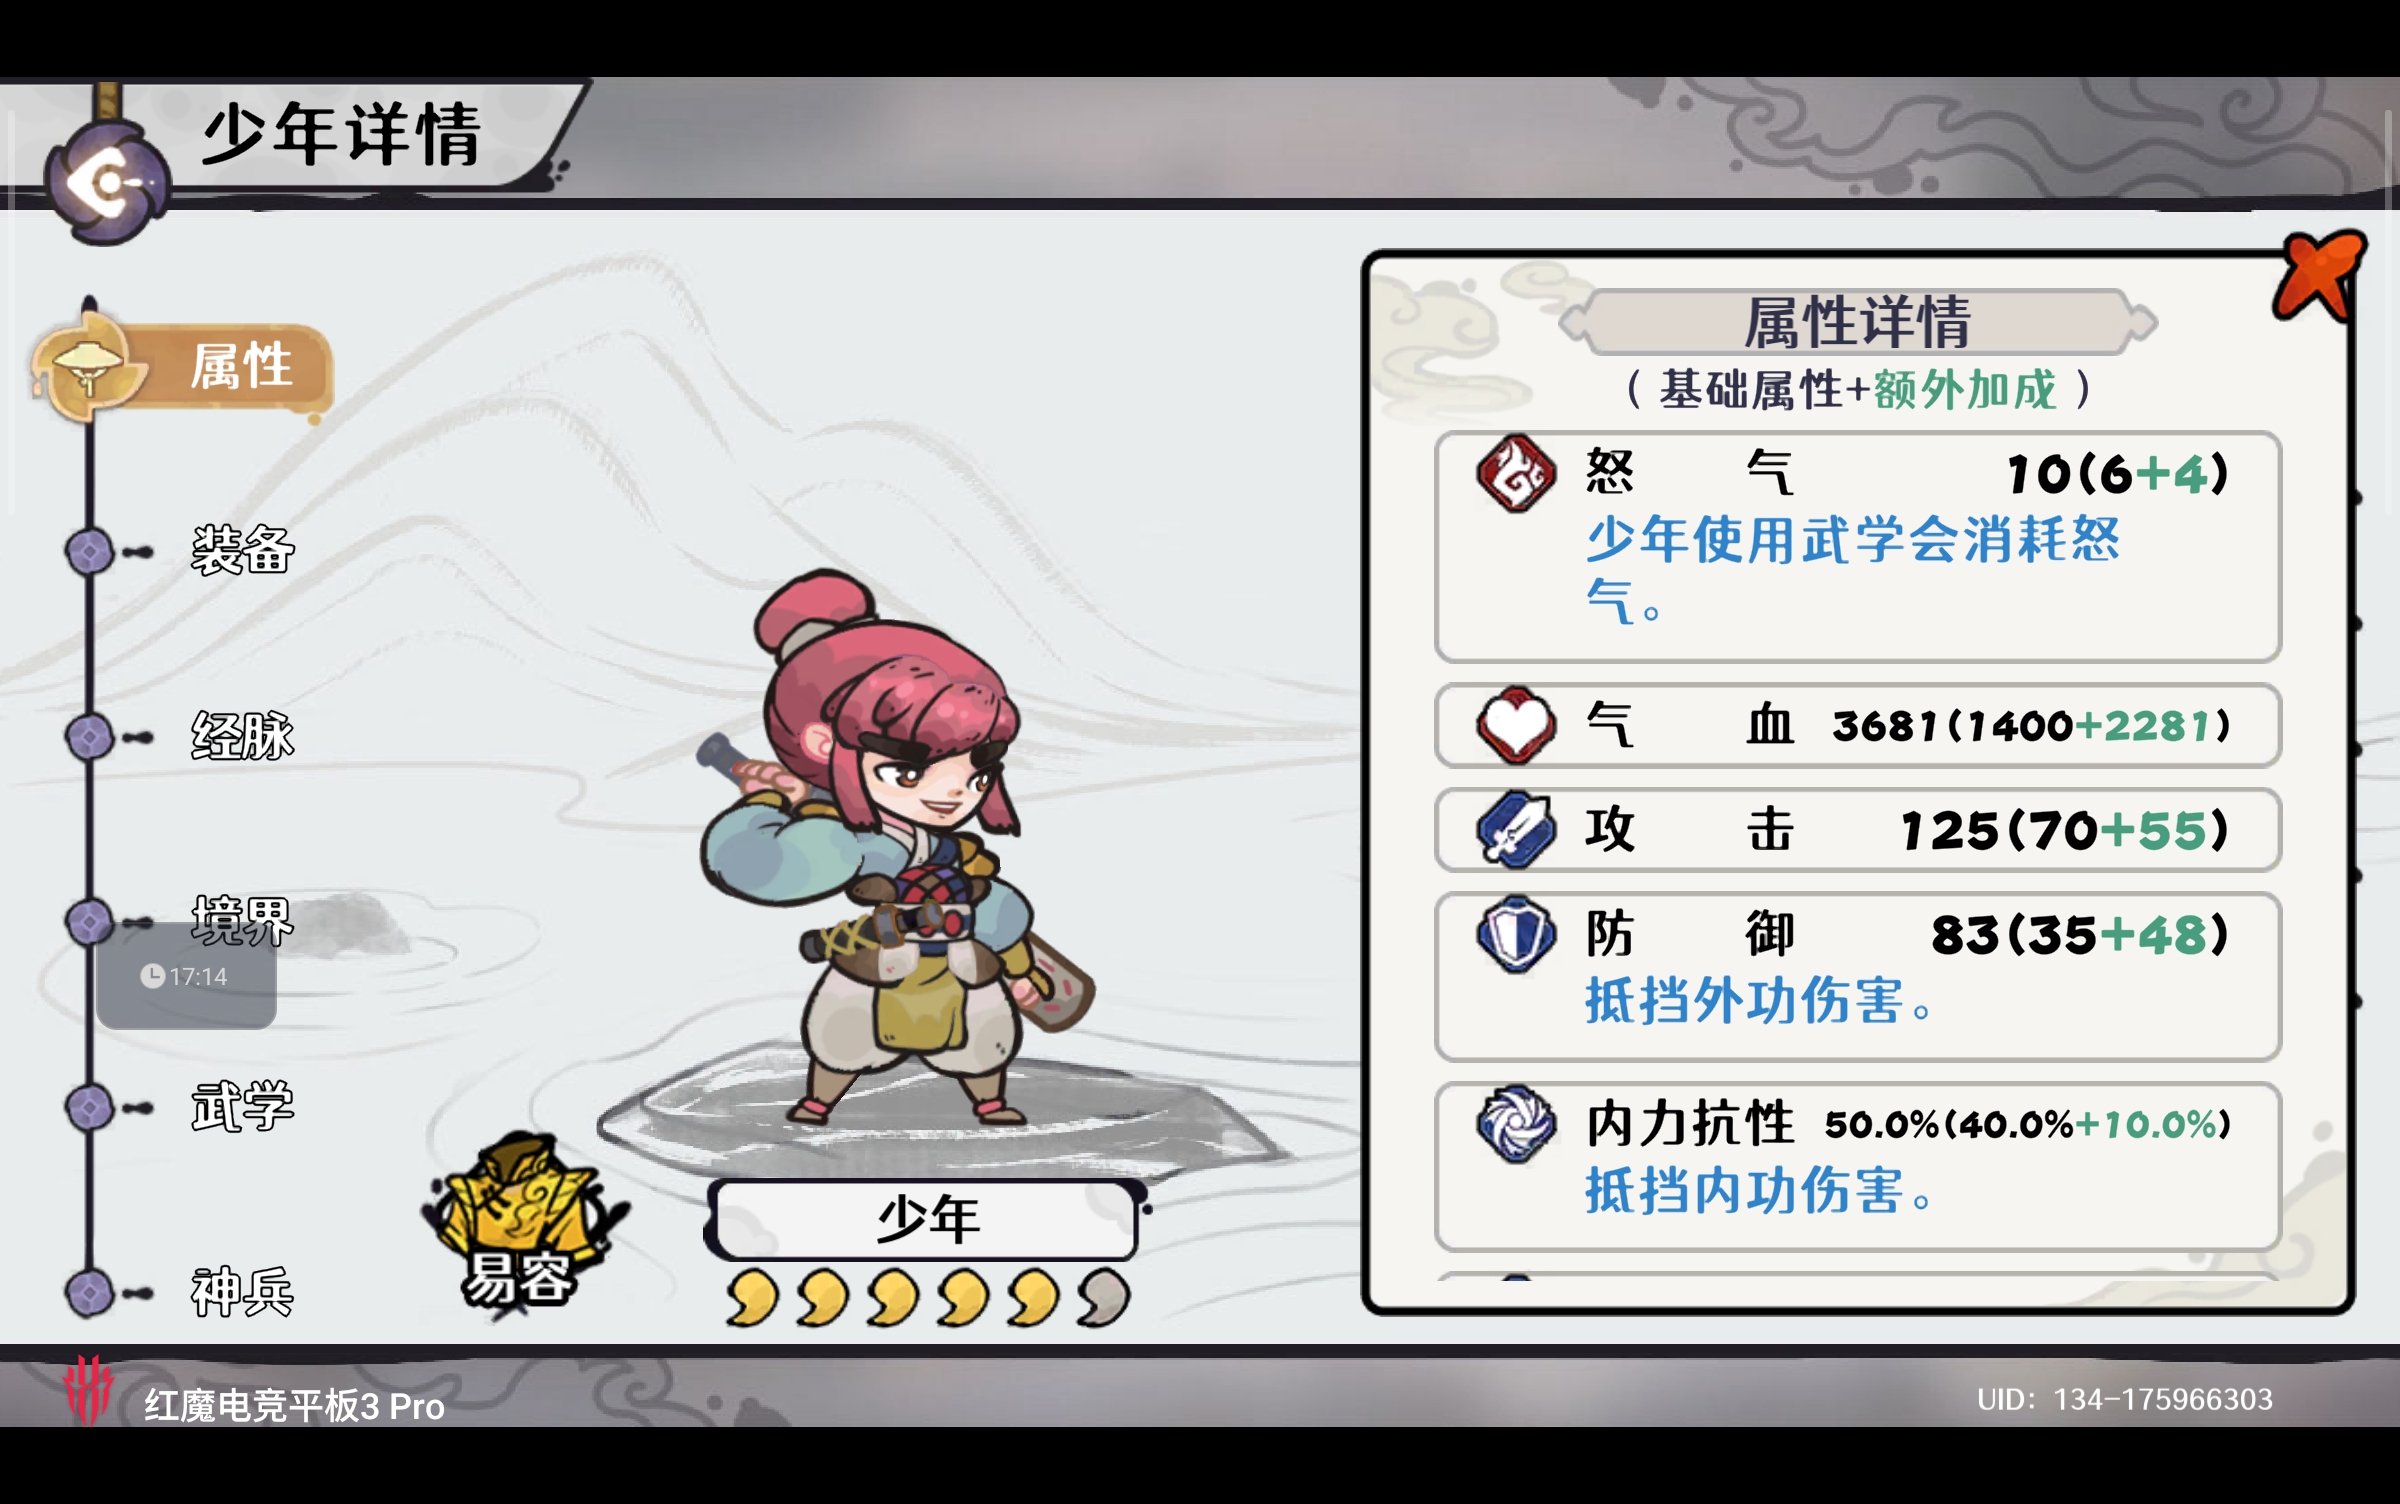This screenshot has height=1504, width=2400.
Task: Tap the 17:14 timer overlay
Action: point(186,976)
